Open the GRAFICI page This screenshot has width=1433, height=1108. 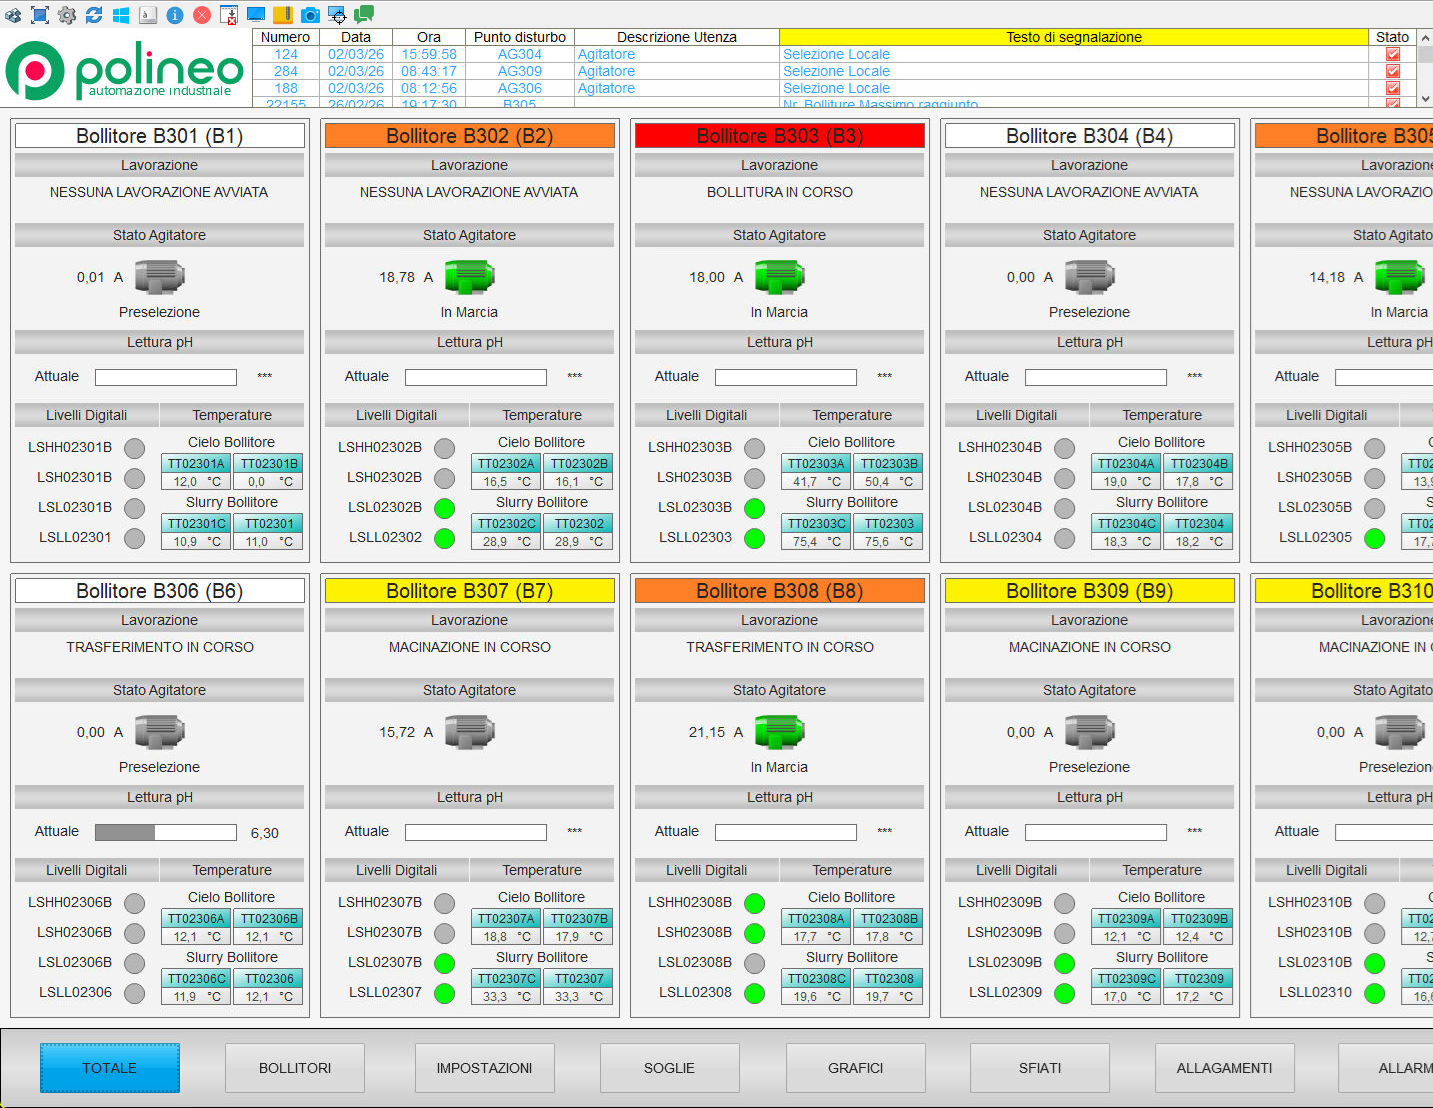click(x=855, y=1068)
